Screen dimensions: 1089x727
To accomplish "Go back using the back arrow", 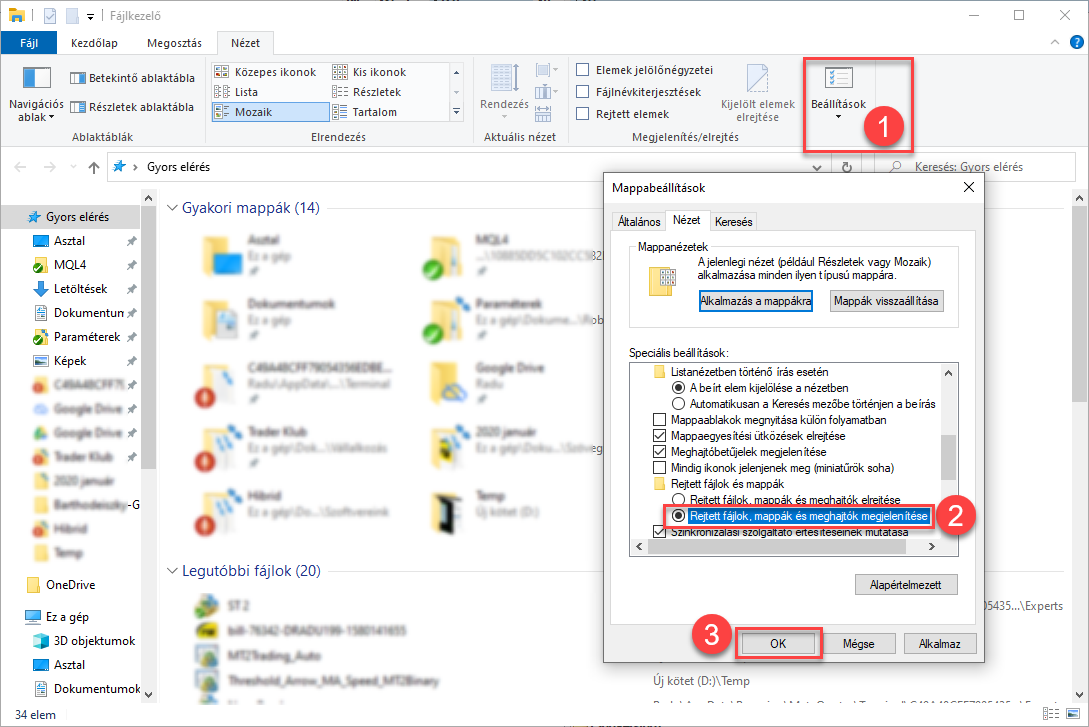I will click(20, 167).
